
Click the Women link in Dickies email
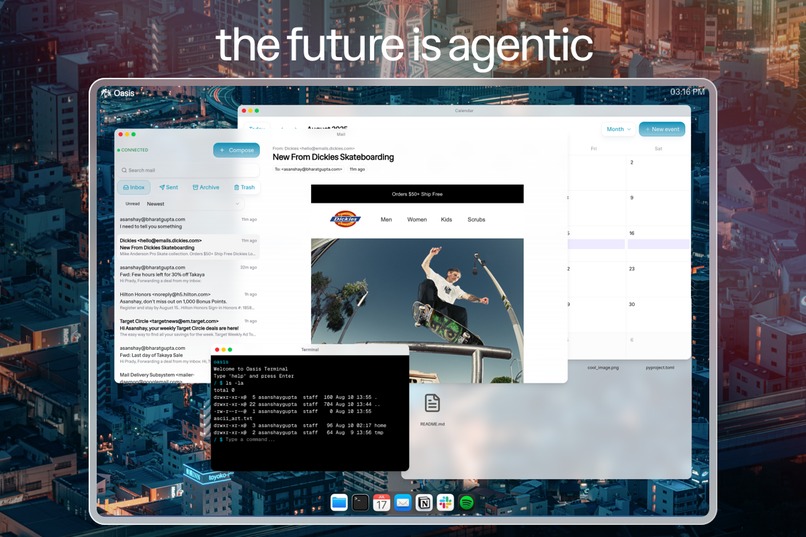(417, 219)
